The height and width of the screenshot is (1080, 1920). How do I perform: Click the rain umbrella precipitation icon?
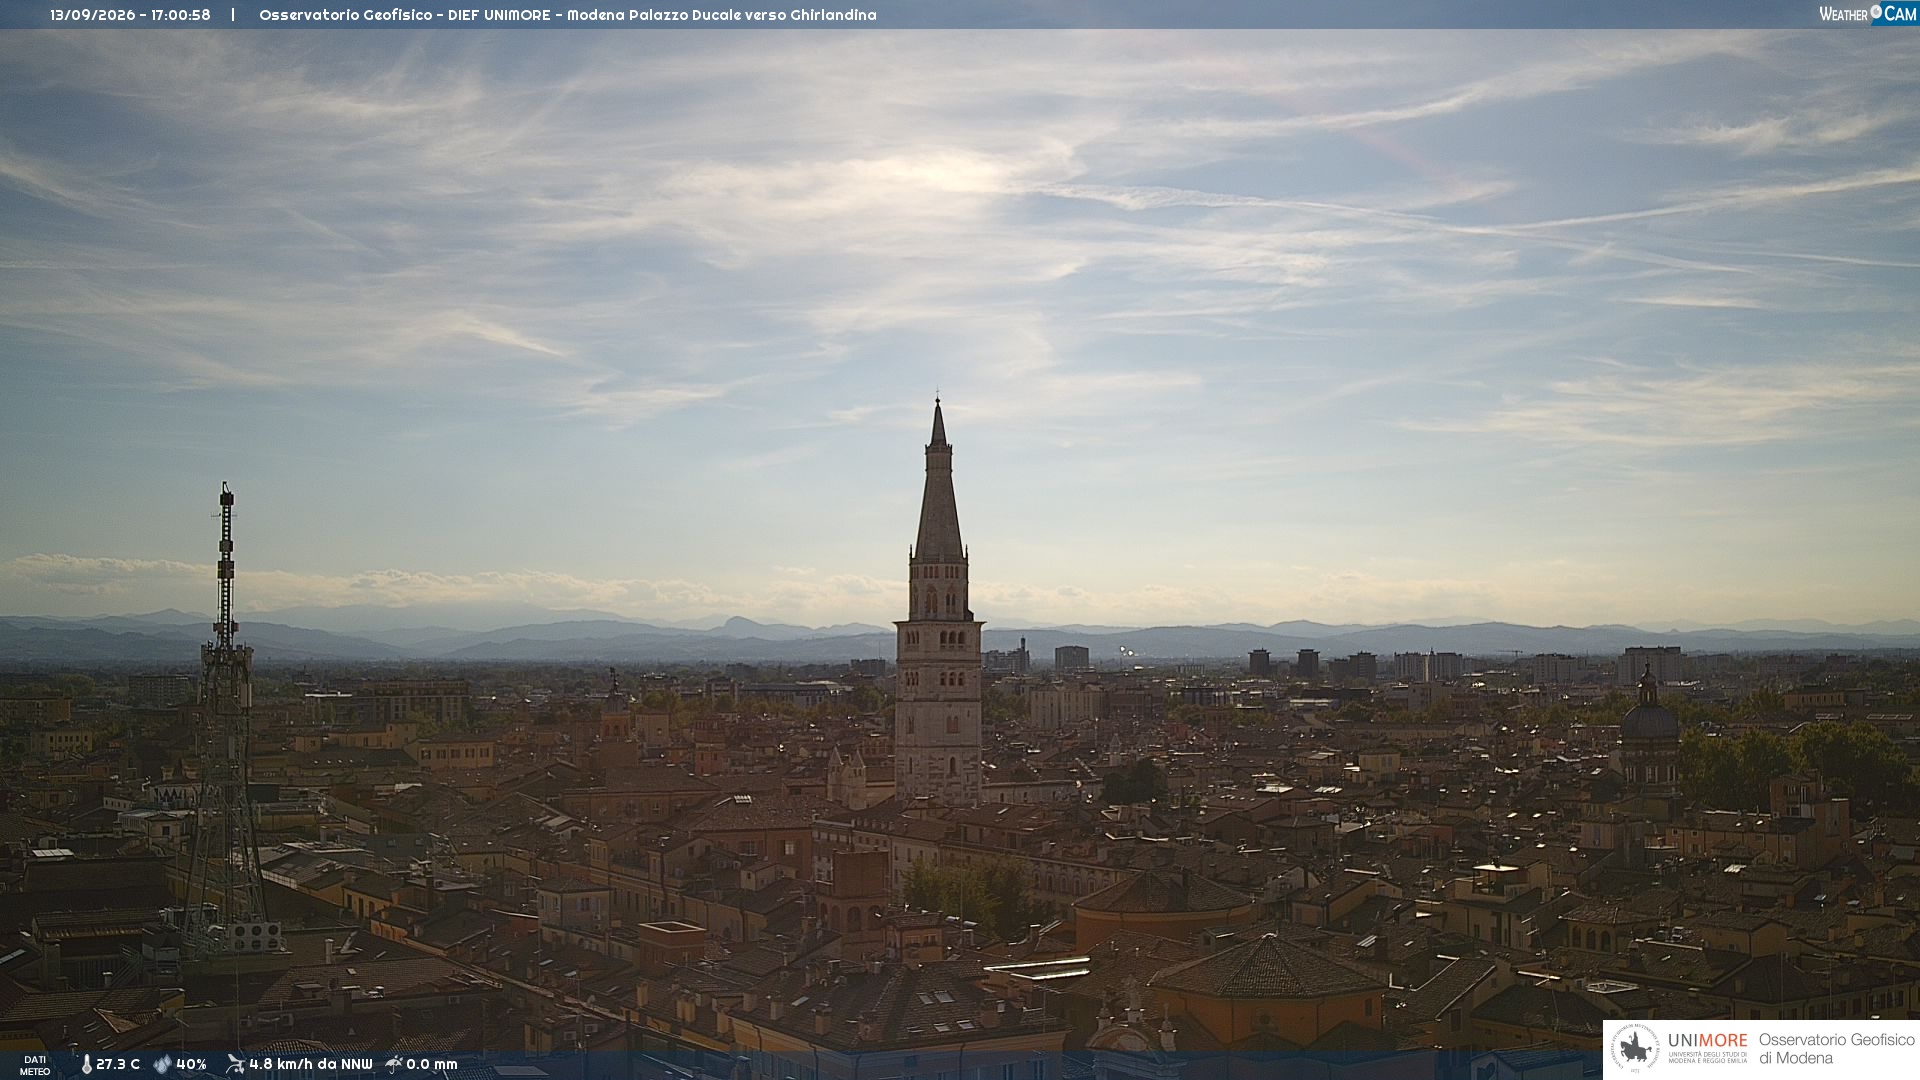394,1064
